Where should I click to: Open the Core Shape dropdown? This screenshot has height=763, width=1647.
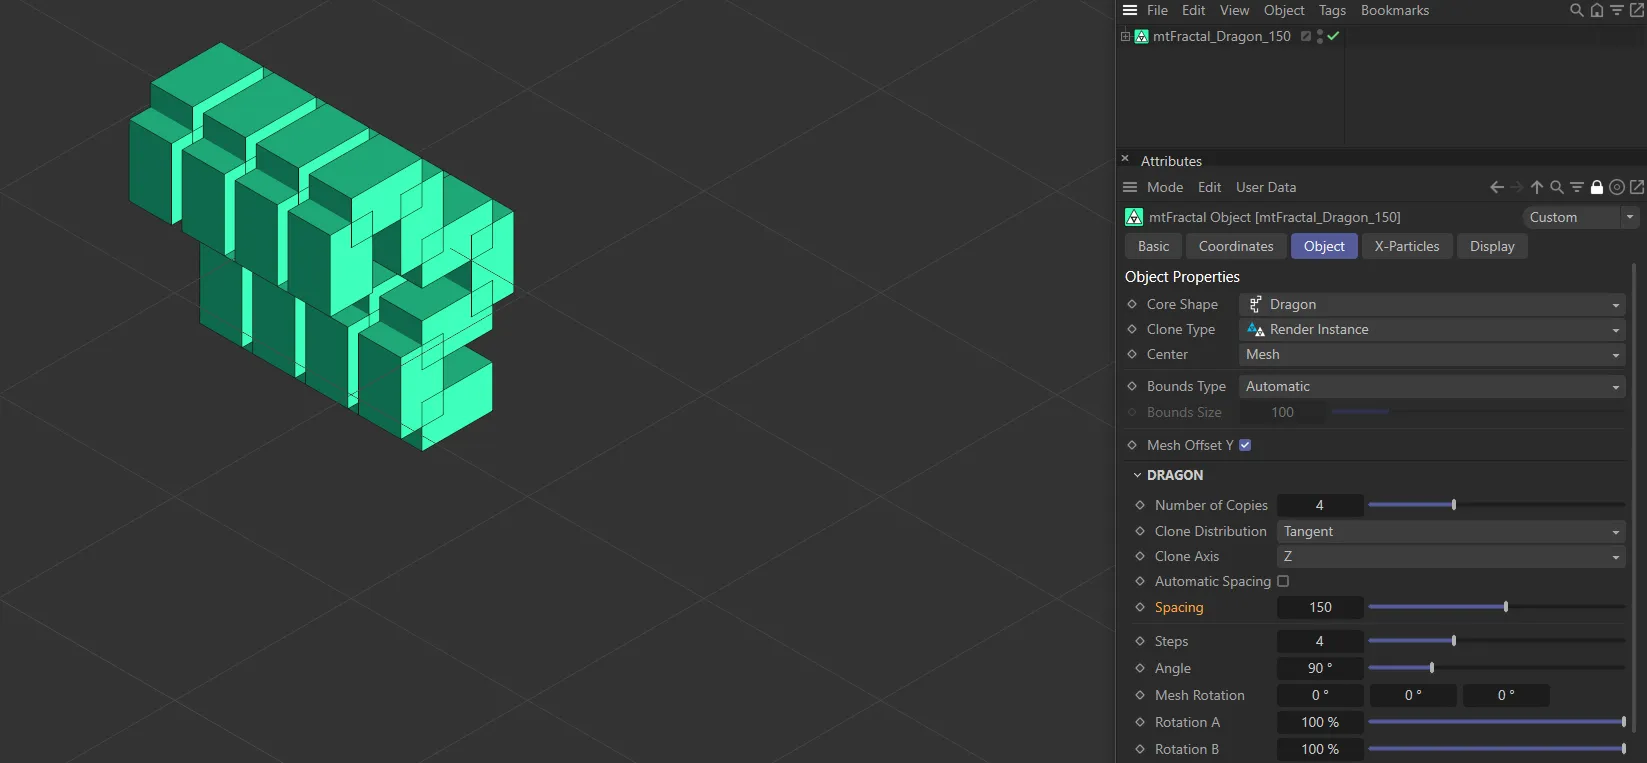pos(1432,304)
